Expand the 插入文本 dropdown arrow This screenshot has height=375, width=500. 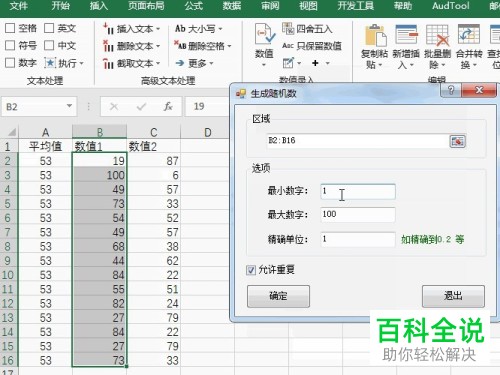[158, 29]
